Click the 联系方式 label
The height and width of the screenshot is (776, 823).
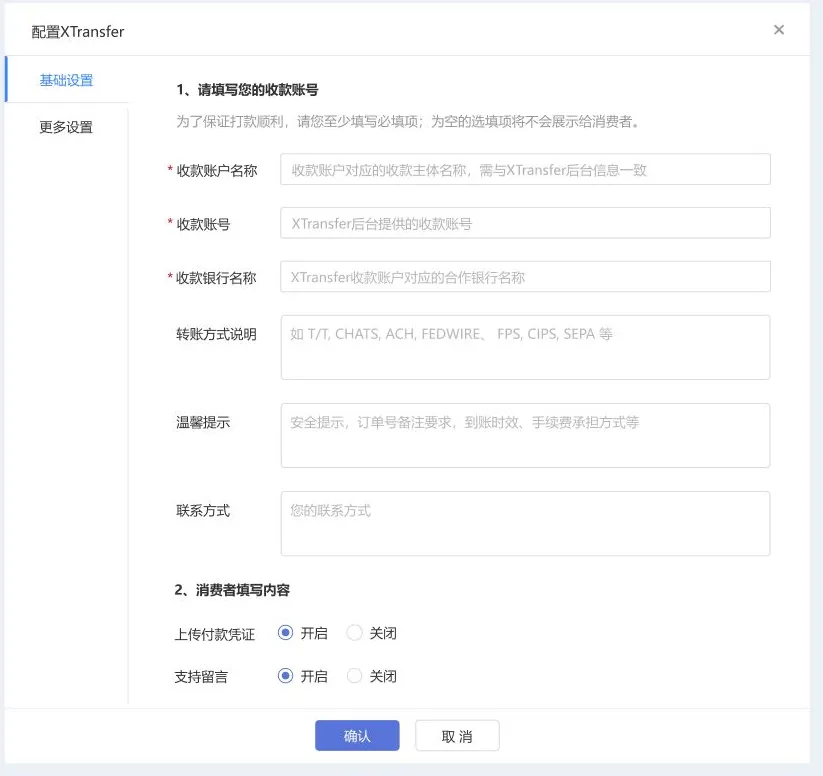tap(203, 510)
